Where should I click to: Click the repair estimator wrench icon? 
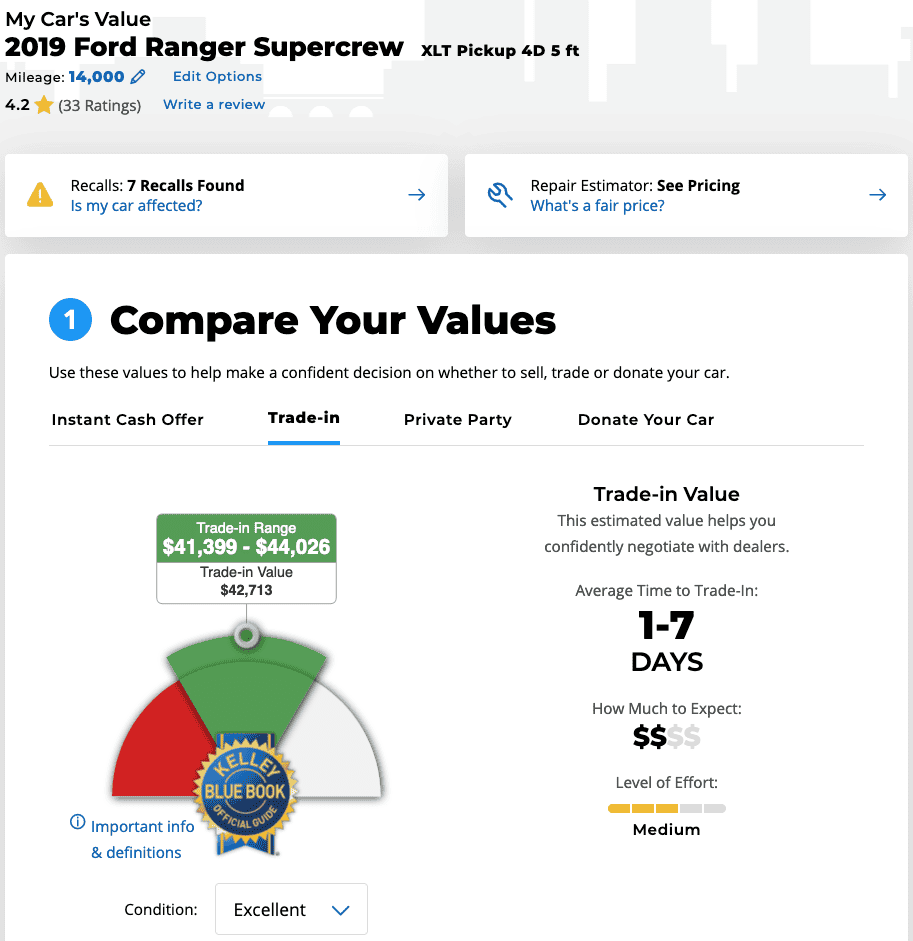click(x=499, y=195)
